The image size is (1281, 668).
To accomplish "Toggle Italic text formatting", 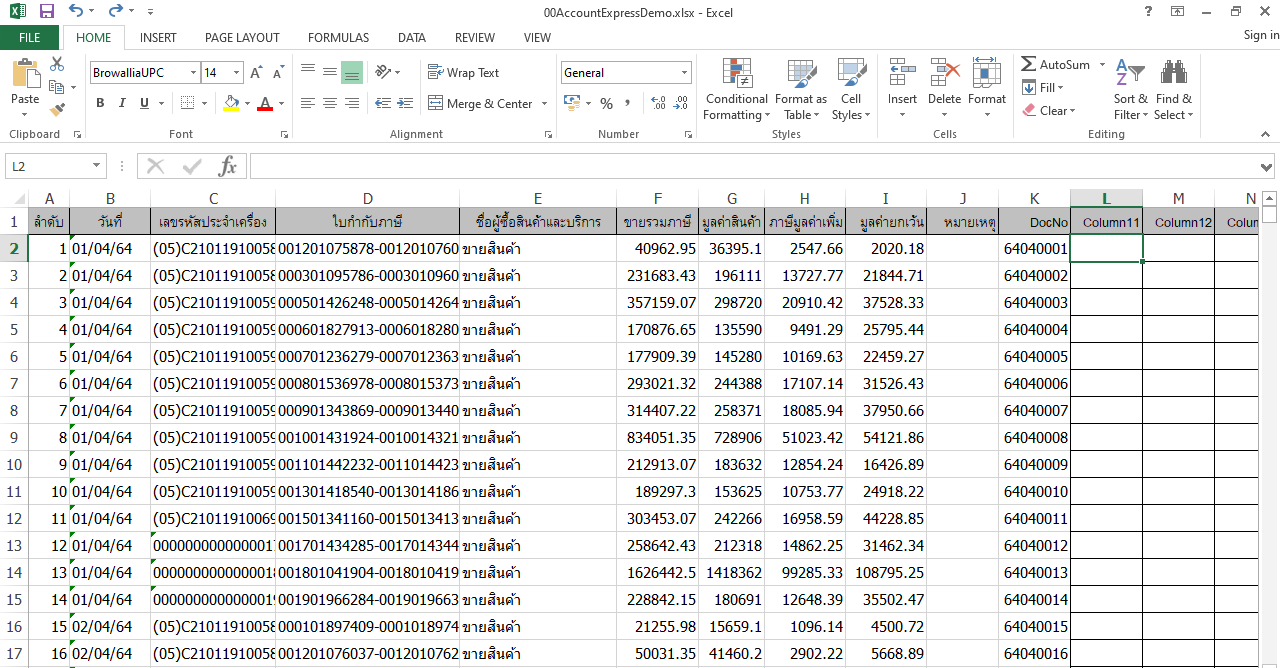I will point(122,103).
